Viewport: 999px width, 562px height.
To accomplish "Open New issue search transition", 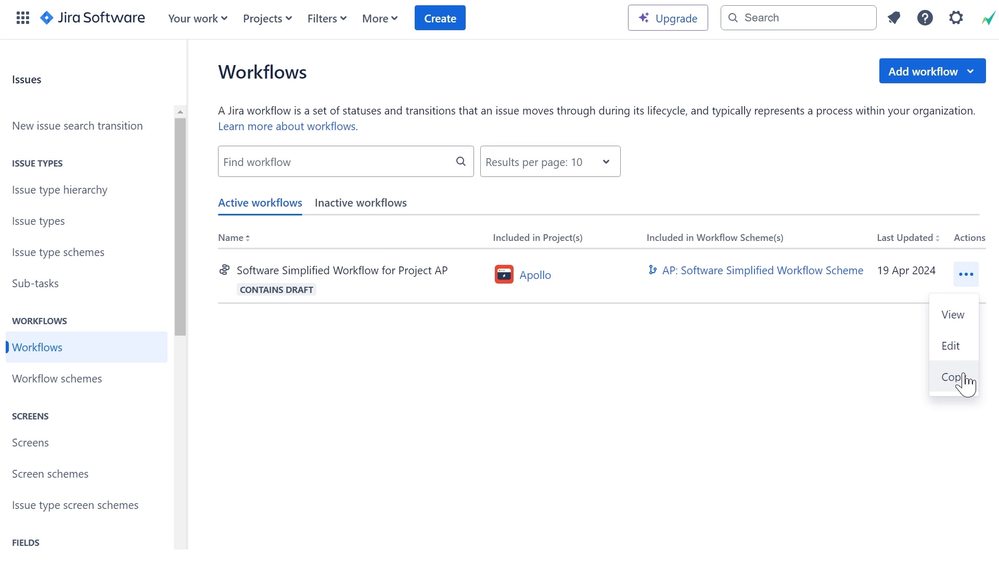I will pos(77,126).
